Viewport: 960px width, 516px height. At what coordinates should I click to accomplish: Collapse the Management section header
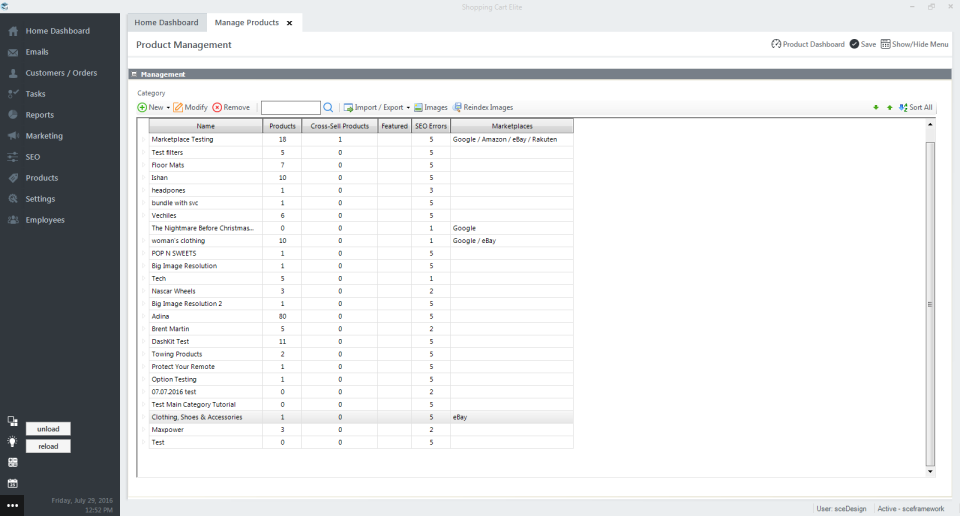[x=134, y=74]
